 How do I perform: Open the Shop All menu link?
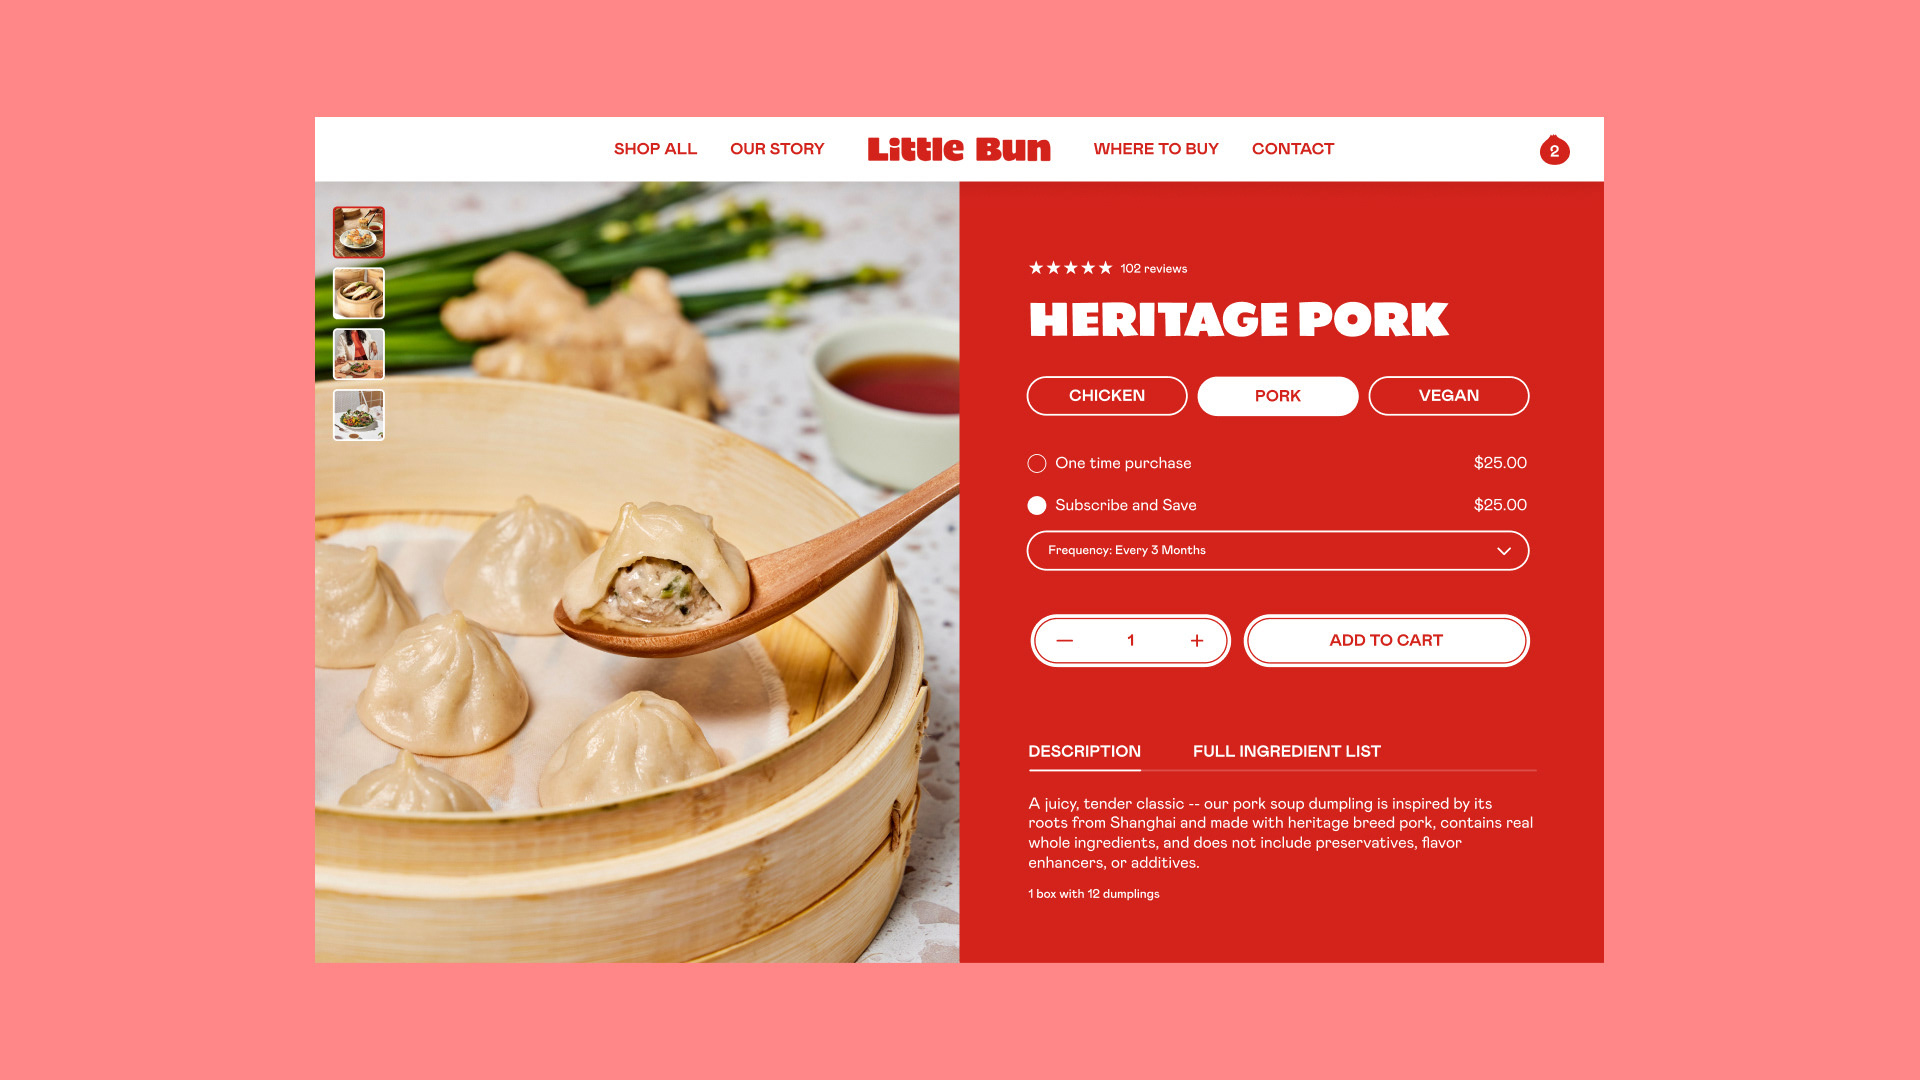tap(655, 149)
